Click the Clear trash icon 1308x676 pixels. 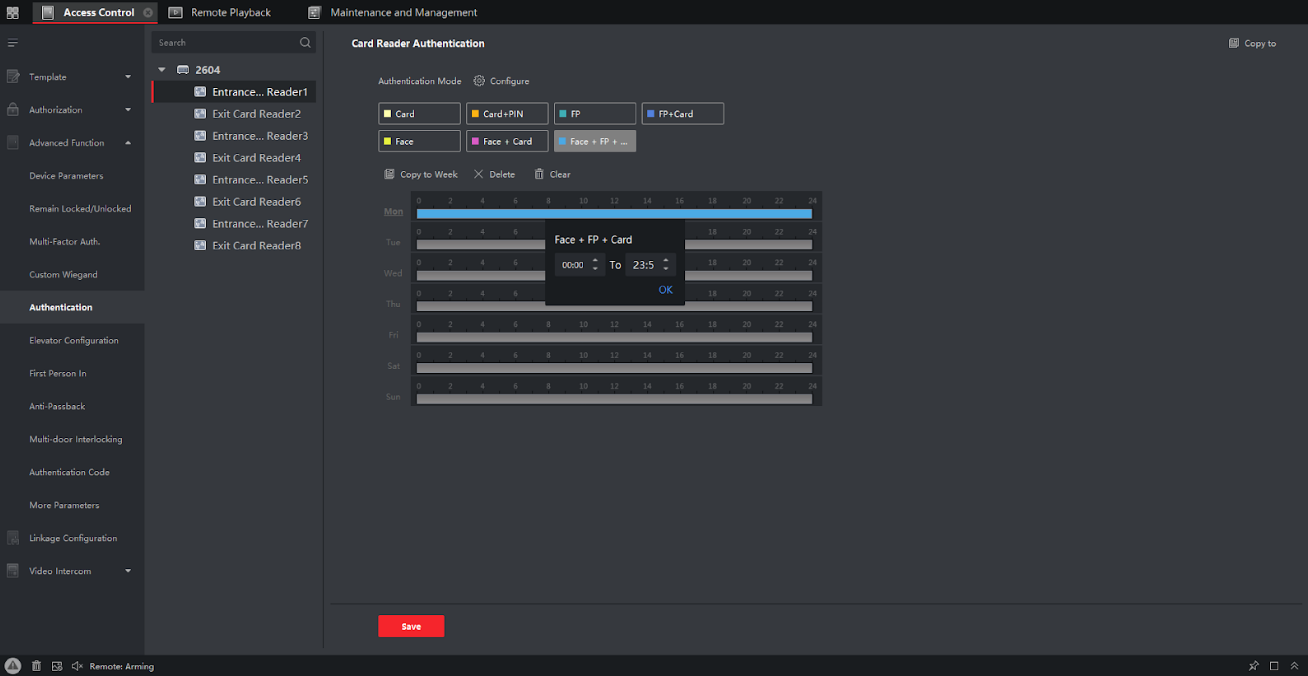(x=539, y=174)
